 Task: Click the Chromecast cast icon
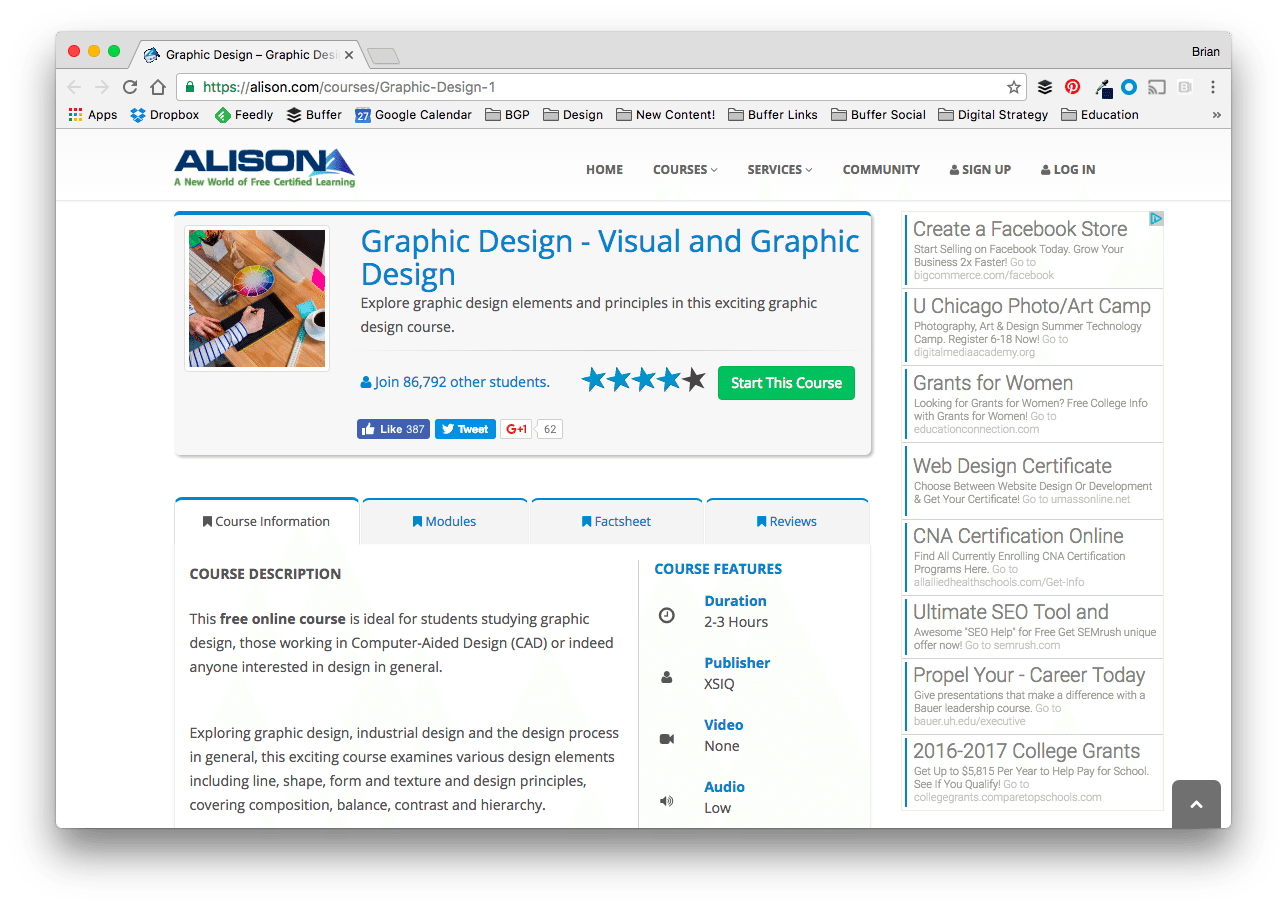[1157, 87]
